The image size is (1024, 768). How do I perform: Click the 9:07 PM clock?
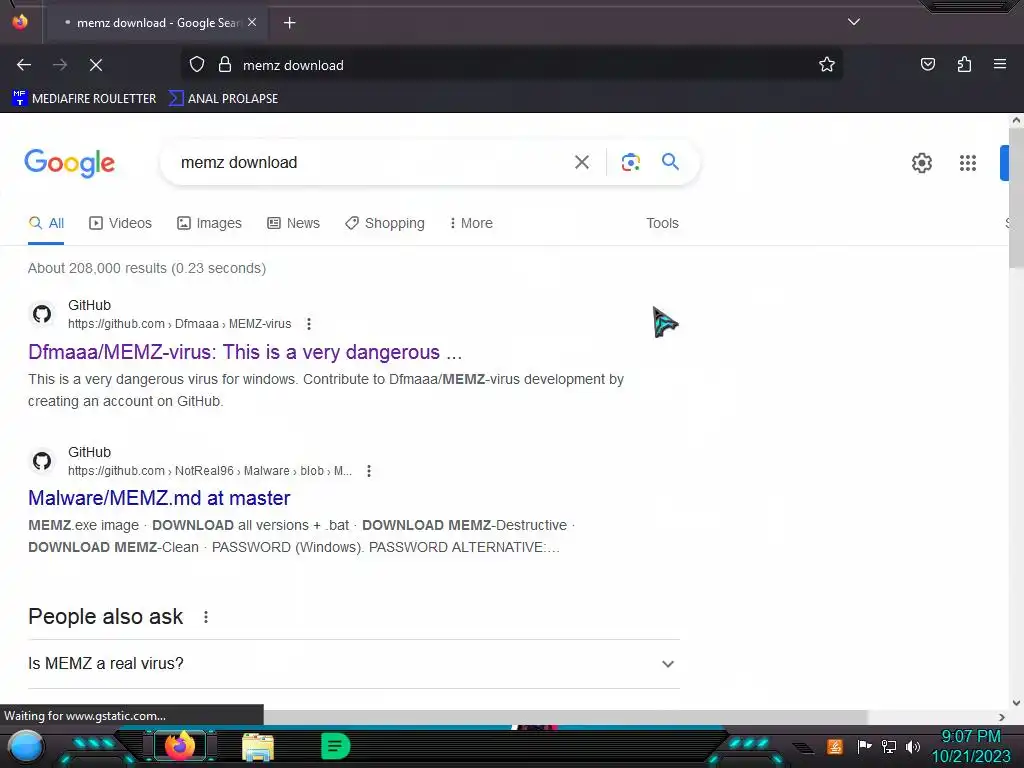(x=970, y=737)
